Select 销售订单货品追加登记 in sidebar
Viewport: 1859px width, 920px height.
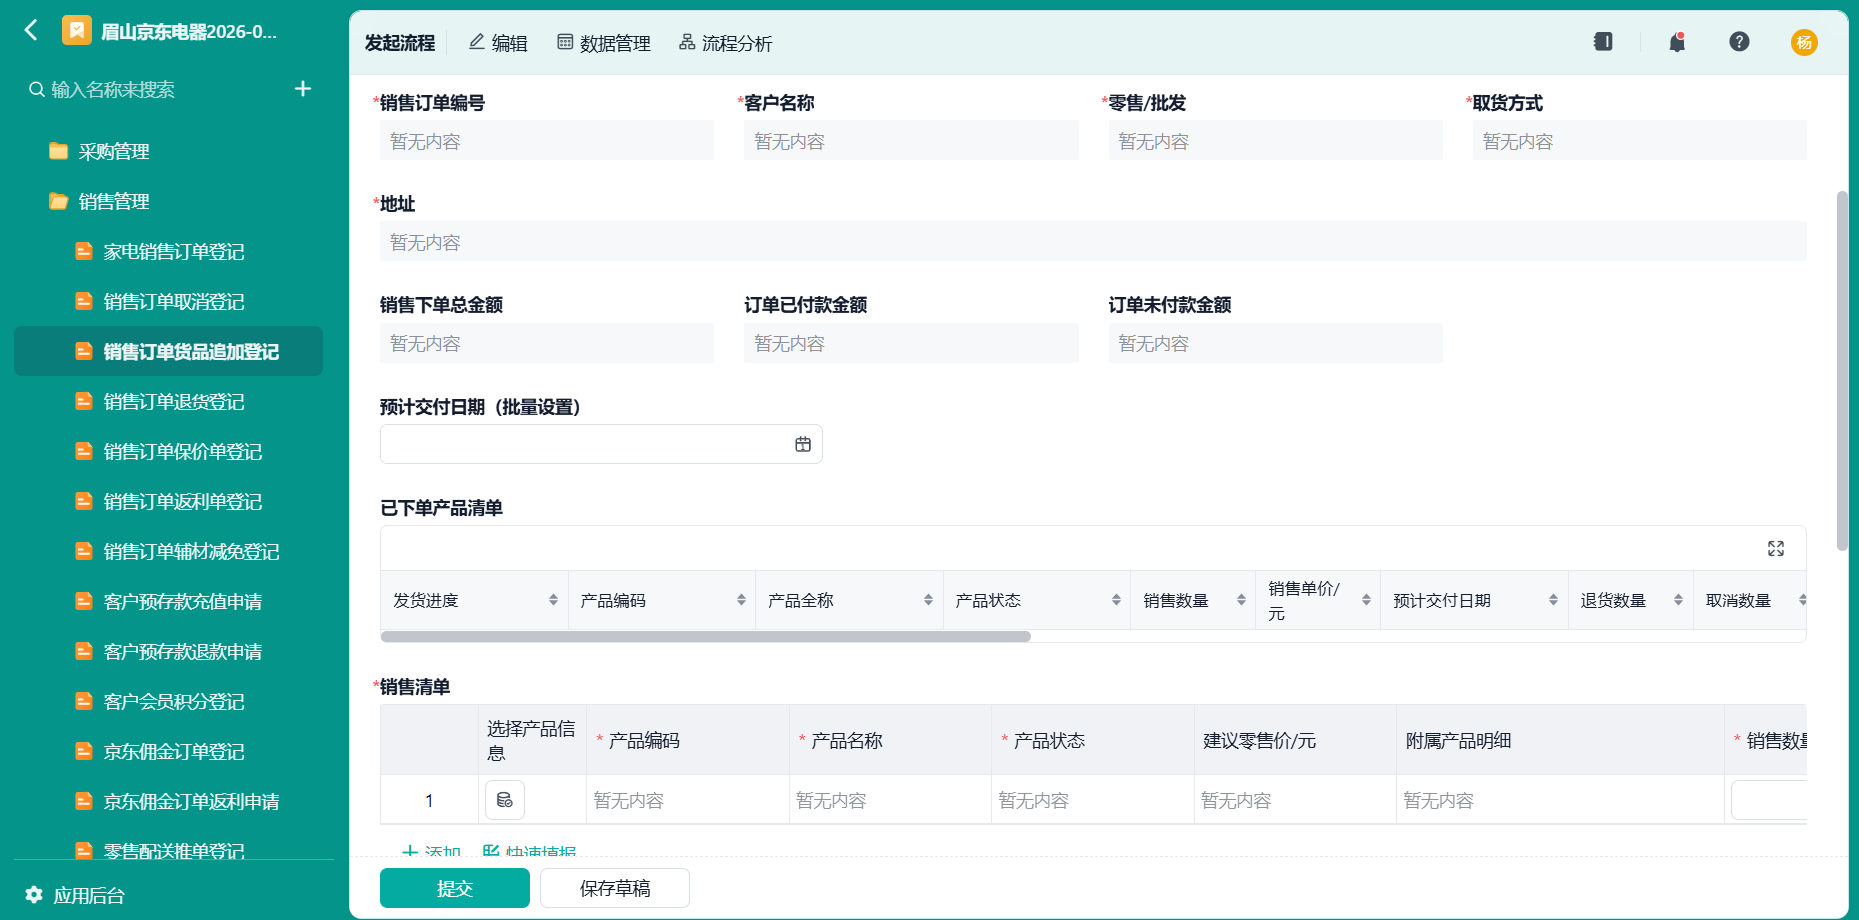[168, 351]
